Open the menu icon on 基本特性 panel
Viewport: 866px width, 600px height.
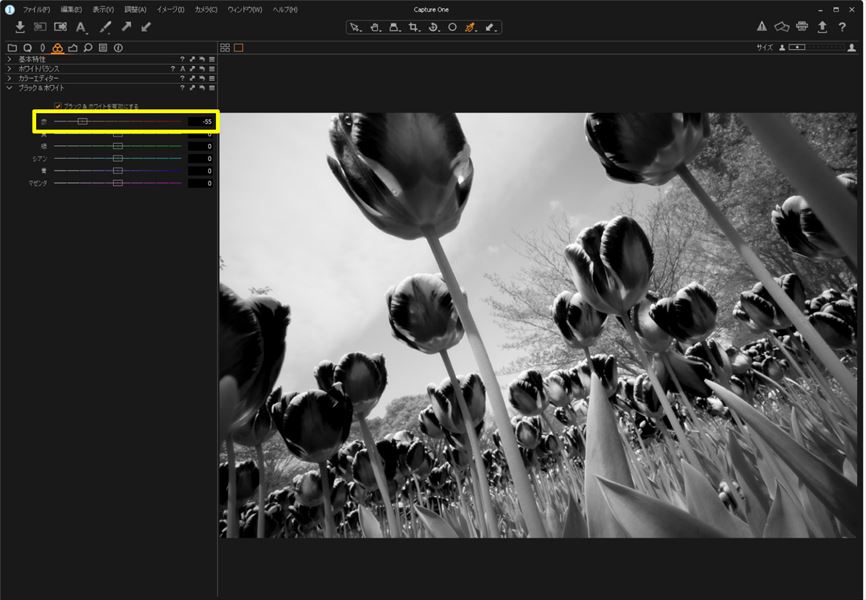tap(212, 59)
